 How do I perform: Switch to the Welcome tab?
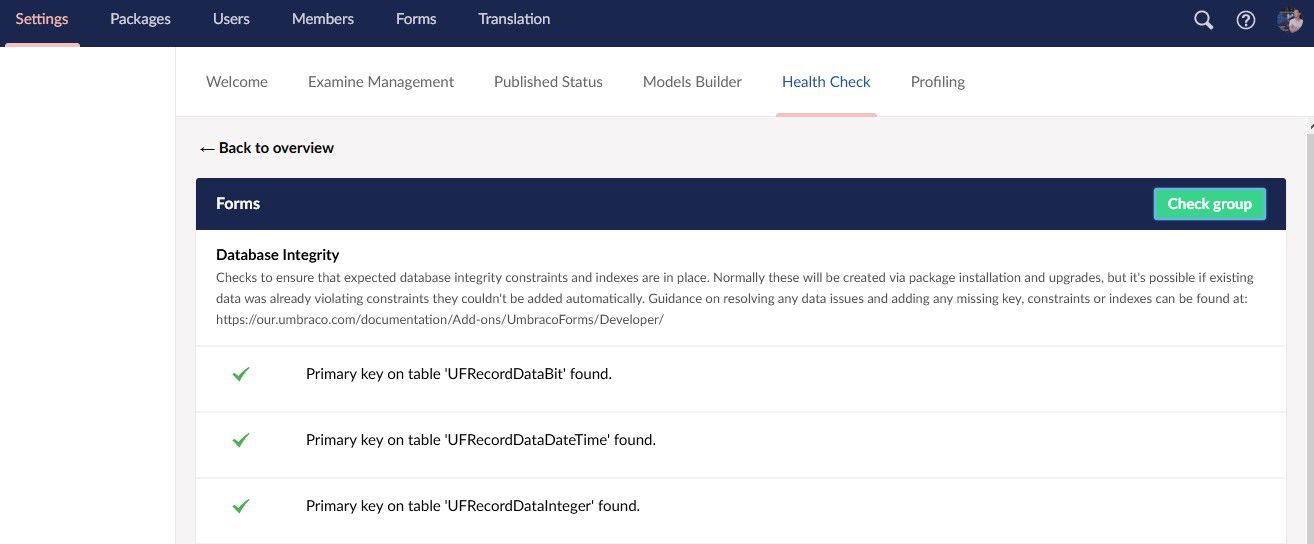pyautogui.click(x=237, y=82)
